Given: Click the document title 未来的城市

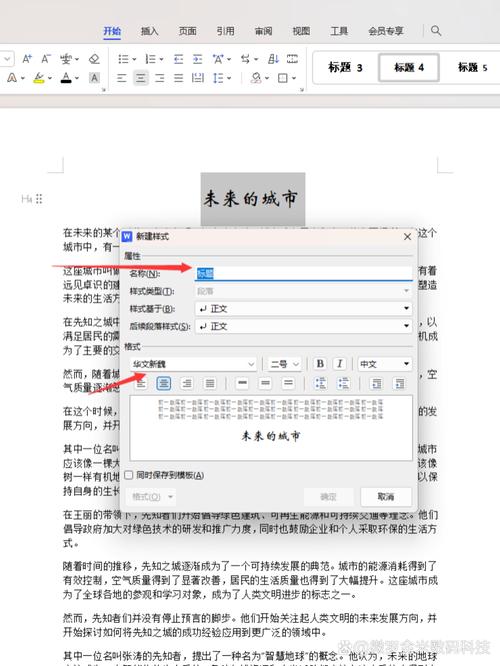Looking at the screenshot, I should (250, 199).
